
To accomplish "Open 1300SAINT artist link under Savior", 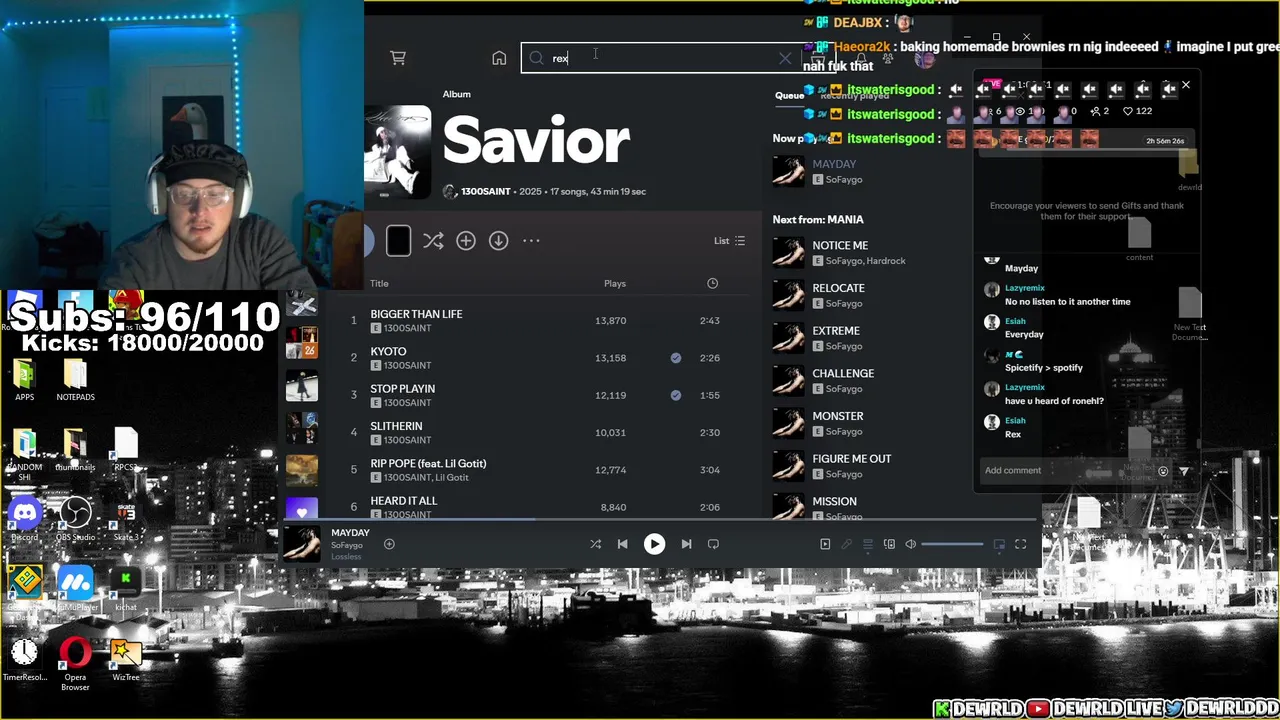I will tap(485, 191).
